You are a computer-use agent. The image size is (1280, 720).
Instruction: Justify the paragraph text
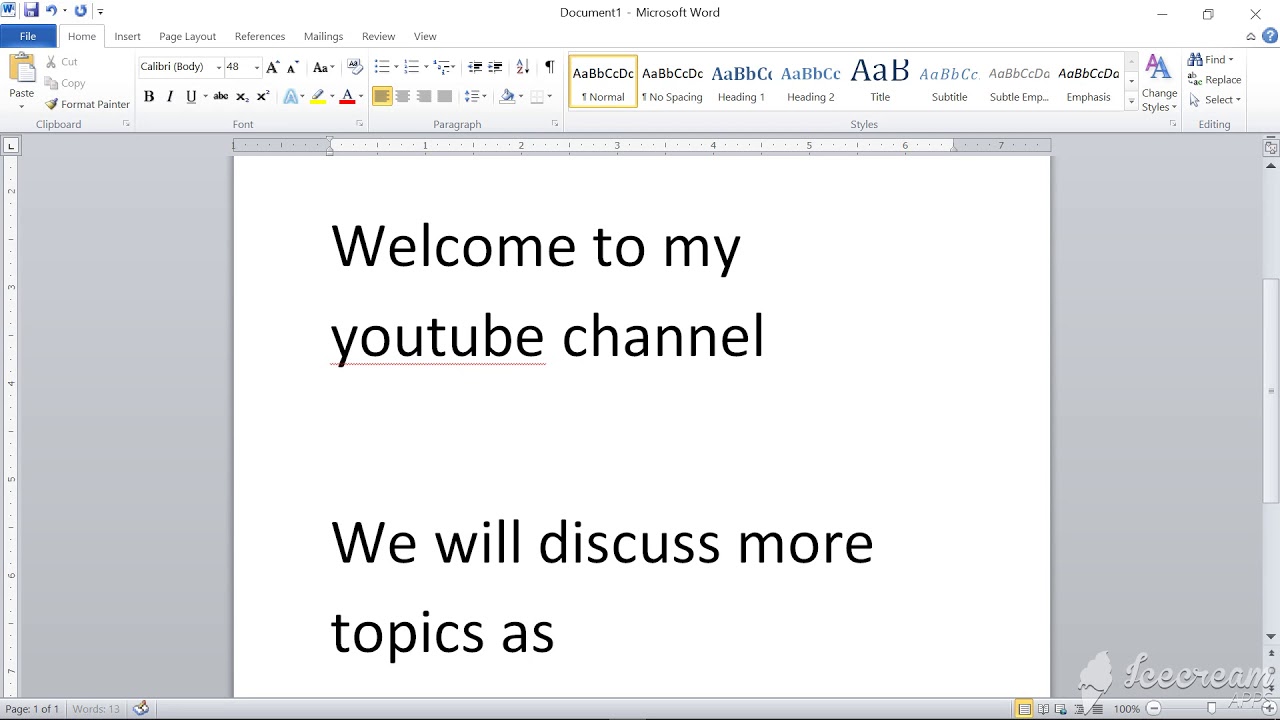pyautogui.click(x=445, y=97)
